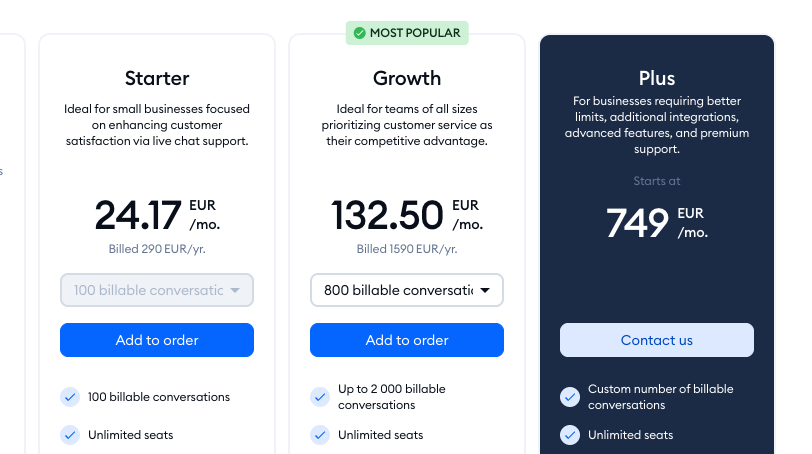Click the Billed 290 EUR/yr. text
The height and width of the screenshot is (454, 812).
[157, 249]
